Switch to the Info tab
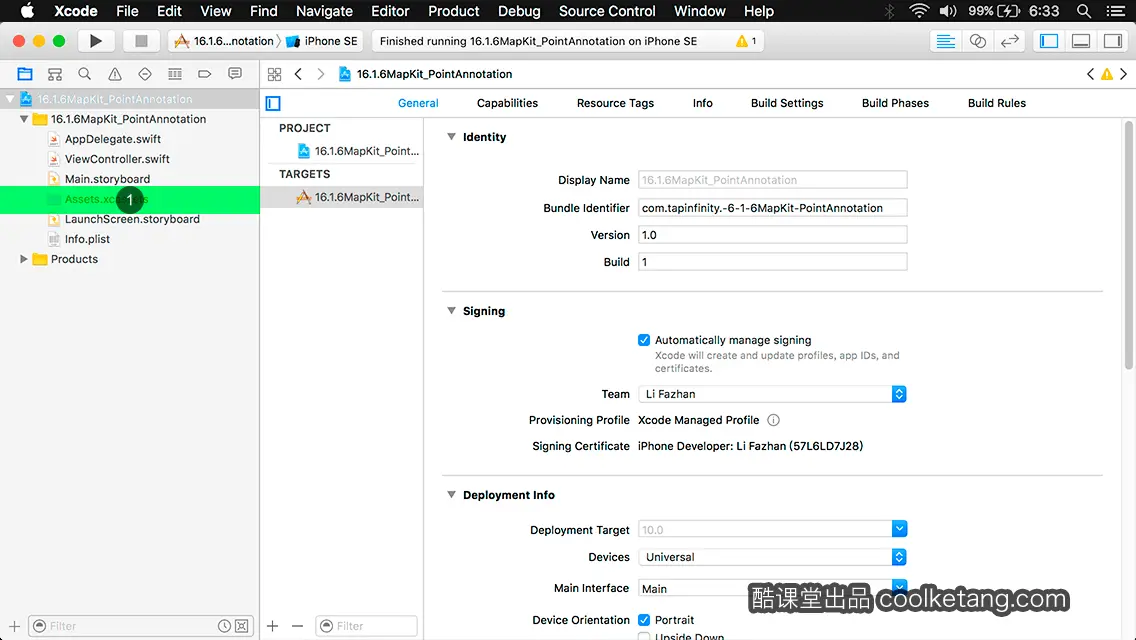The width and height of the screenshot is (1136, 640). (x=702, y=103)
